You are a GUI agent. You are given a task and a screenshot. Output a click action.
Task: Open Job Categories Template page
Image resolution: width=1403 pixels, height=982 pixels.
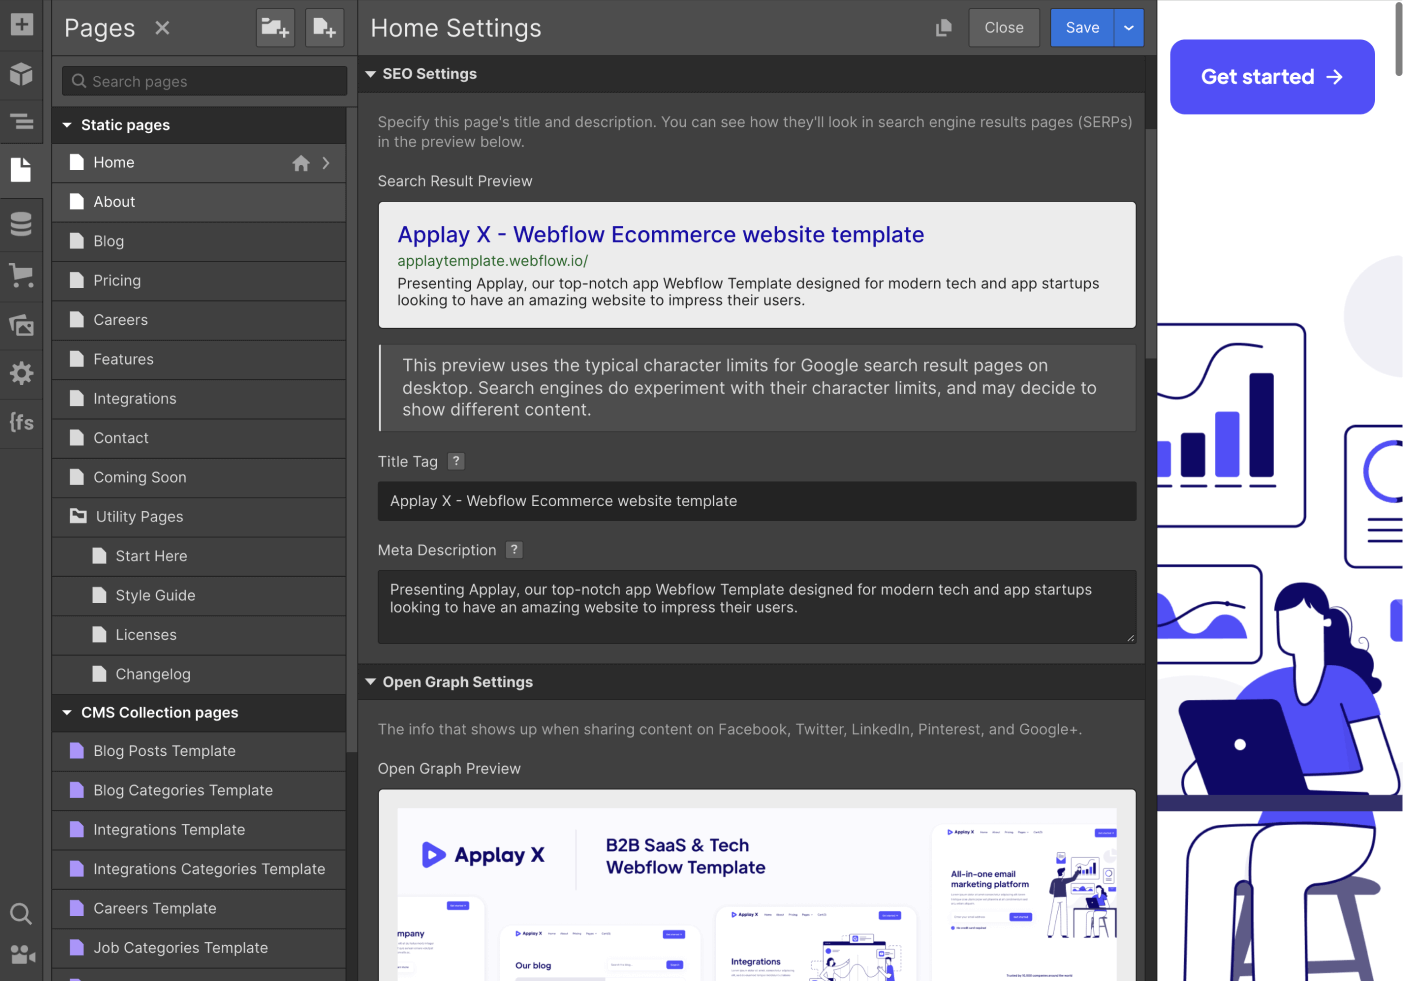click(199, 948)
